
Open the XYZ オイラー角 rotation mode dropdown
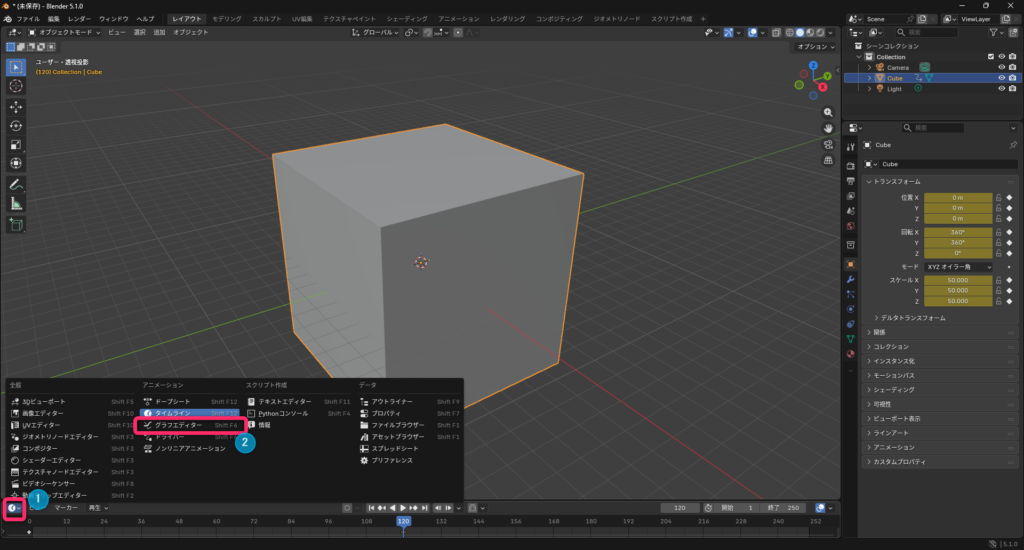(958, 267)
